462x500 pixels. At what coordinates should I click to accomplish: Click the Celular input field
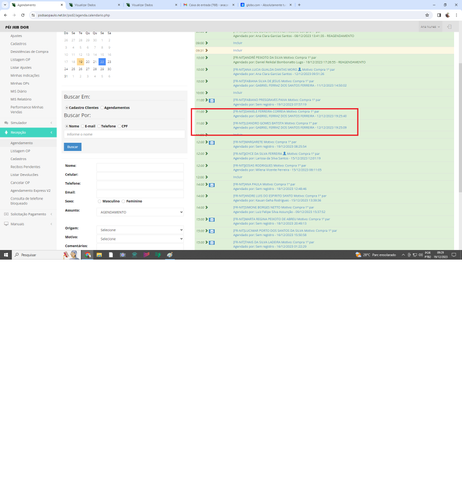tap(140, 175)
